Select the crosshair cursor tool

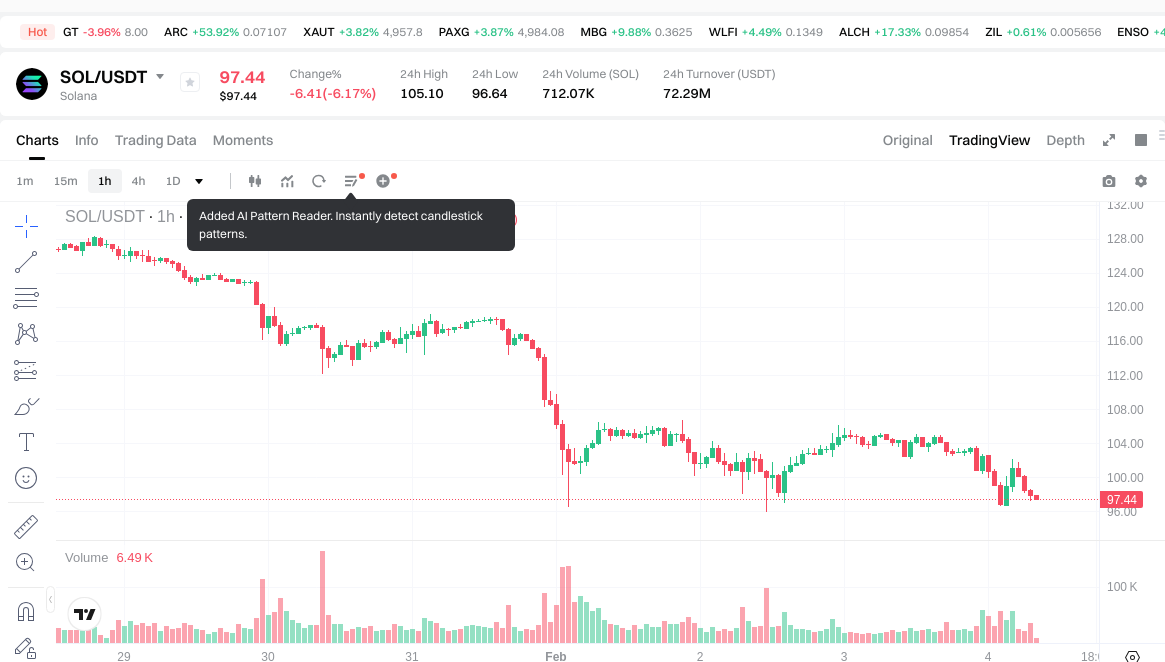pos(26,225)
